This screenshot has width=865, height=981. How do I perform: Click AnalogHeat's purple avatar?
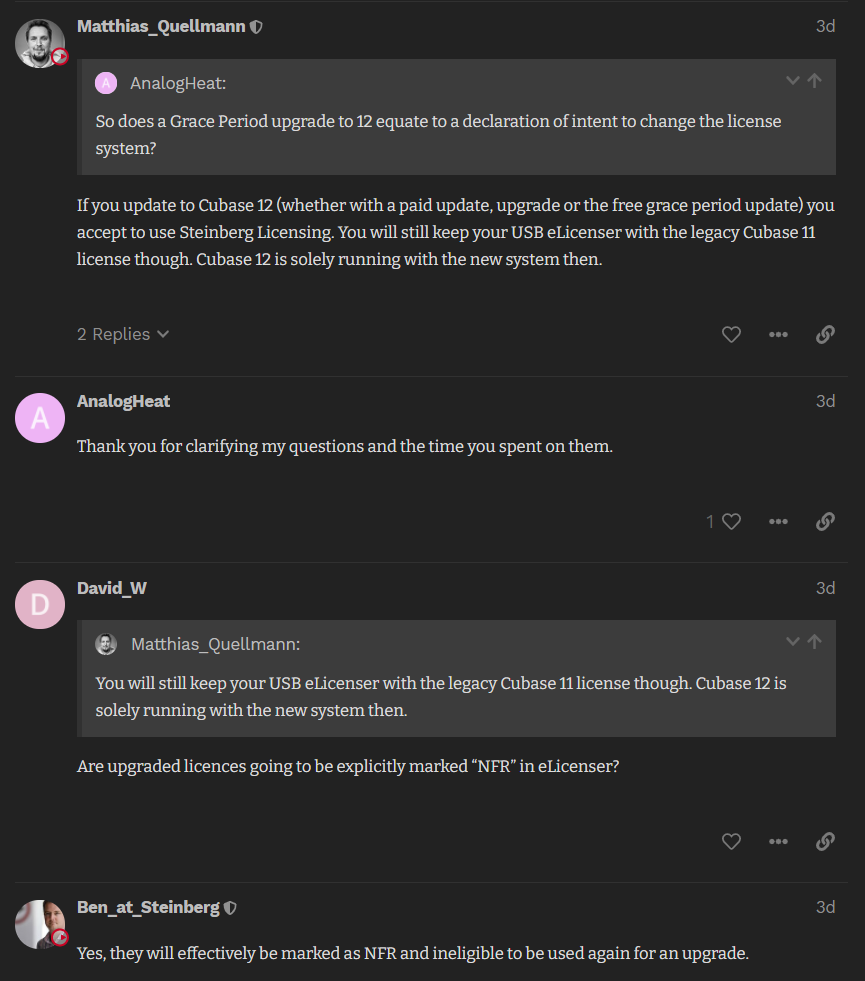pos(40,418)
